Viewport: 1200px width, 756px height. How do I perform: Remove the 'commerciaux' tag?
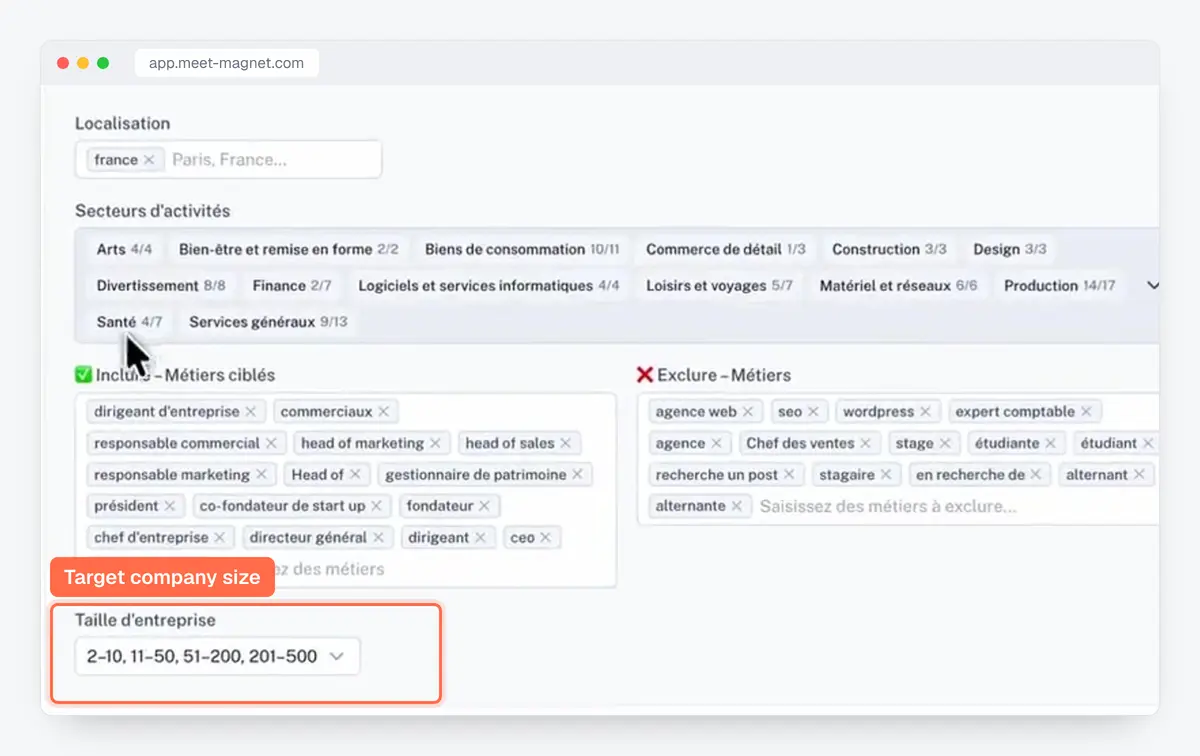coord(383,412)
